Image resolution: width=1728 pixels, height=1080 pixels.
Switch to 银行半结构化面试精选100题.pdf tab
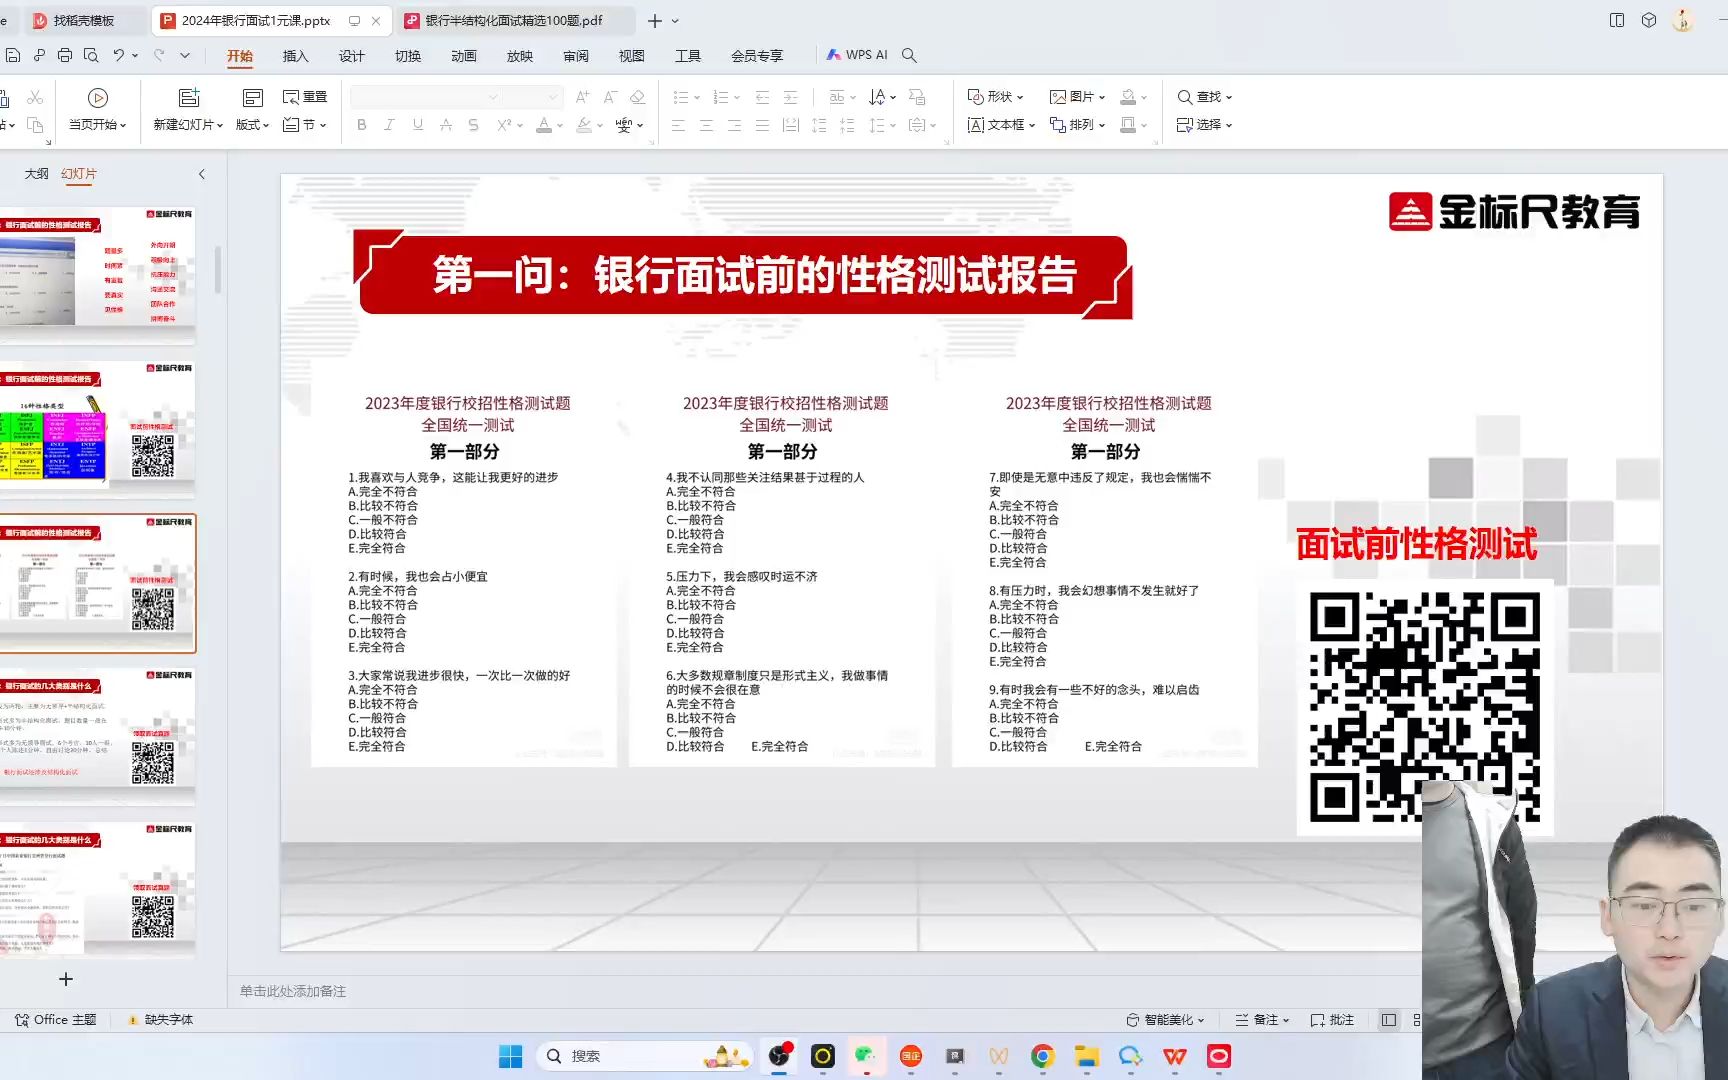click(514, 20)
